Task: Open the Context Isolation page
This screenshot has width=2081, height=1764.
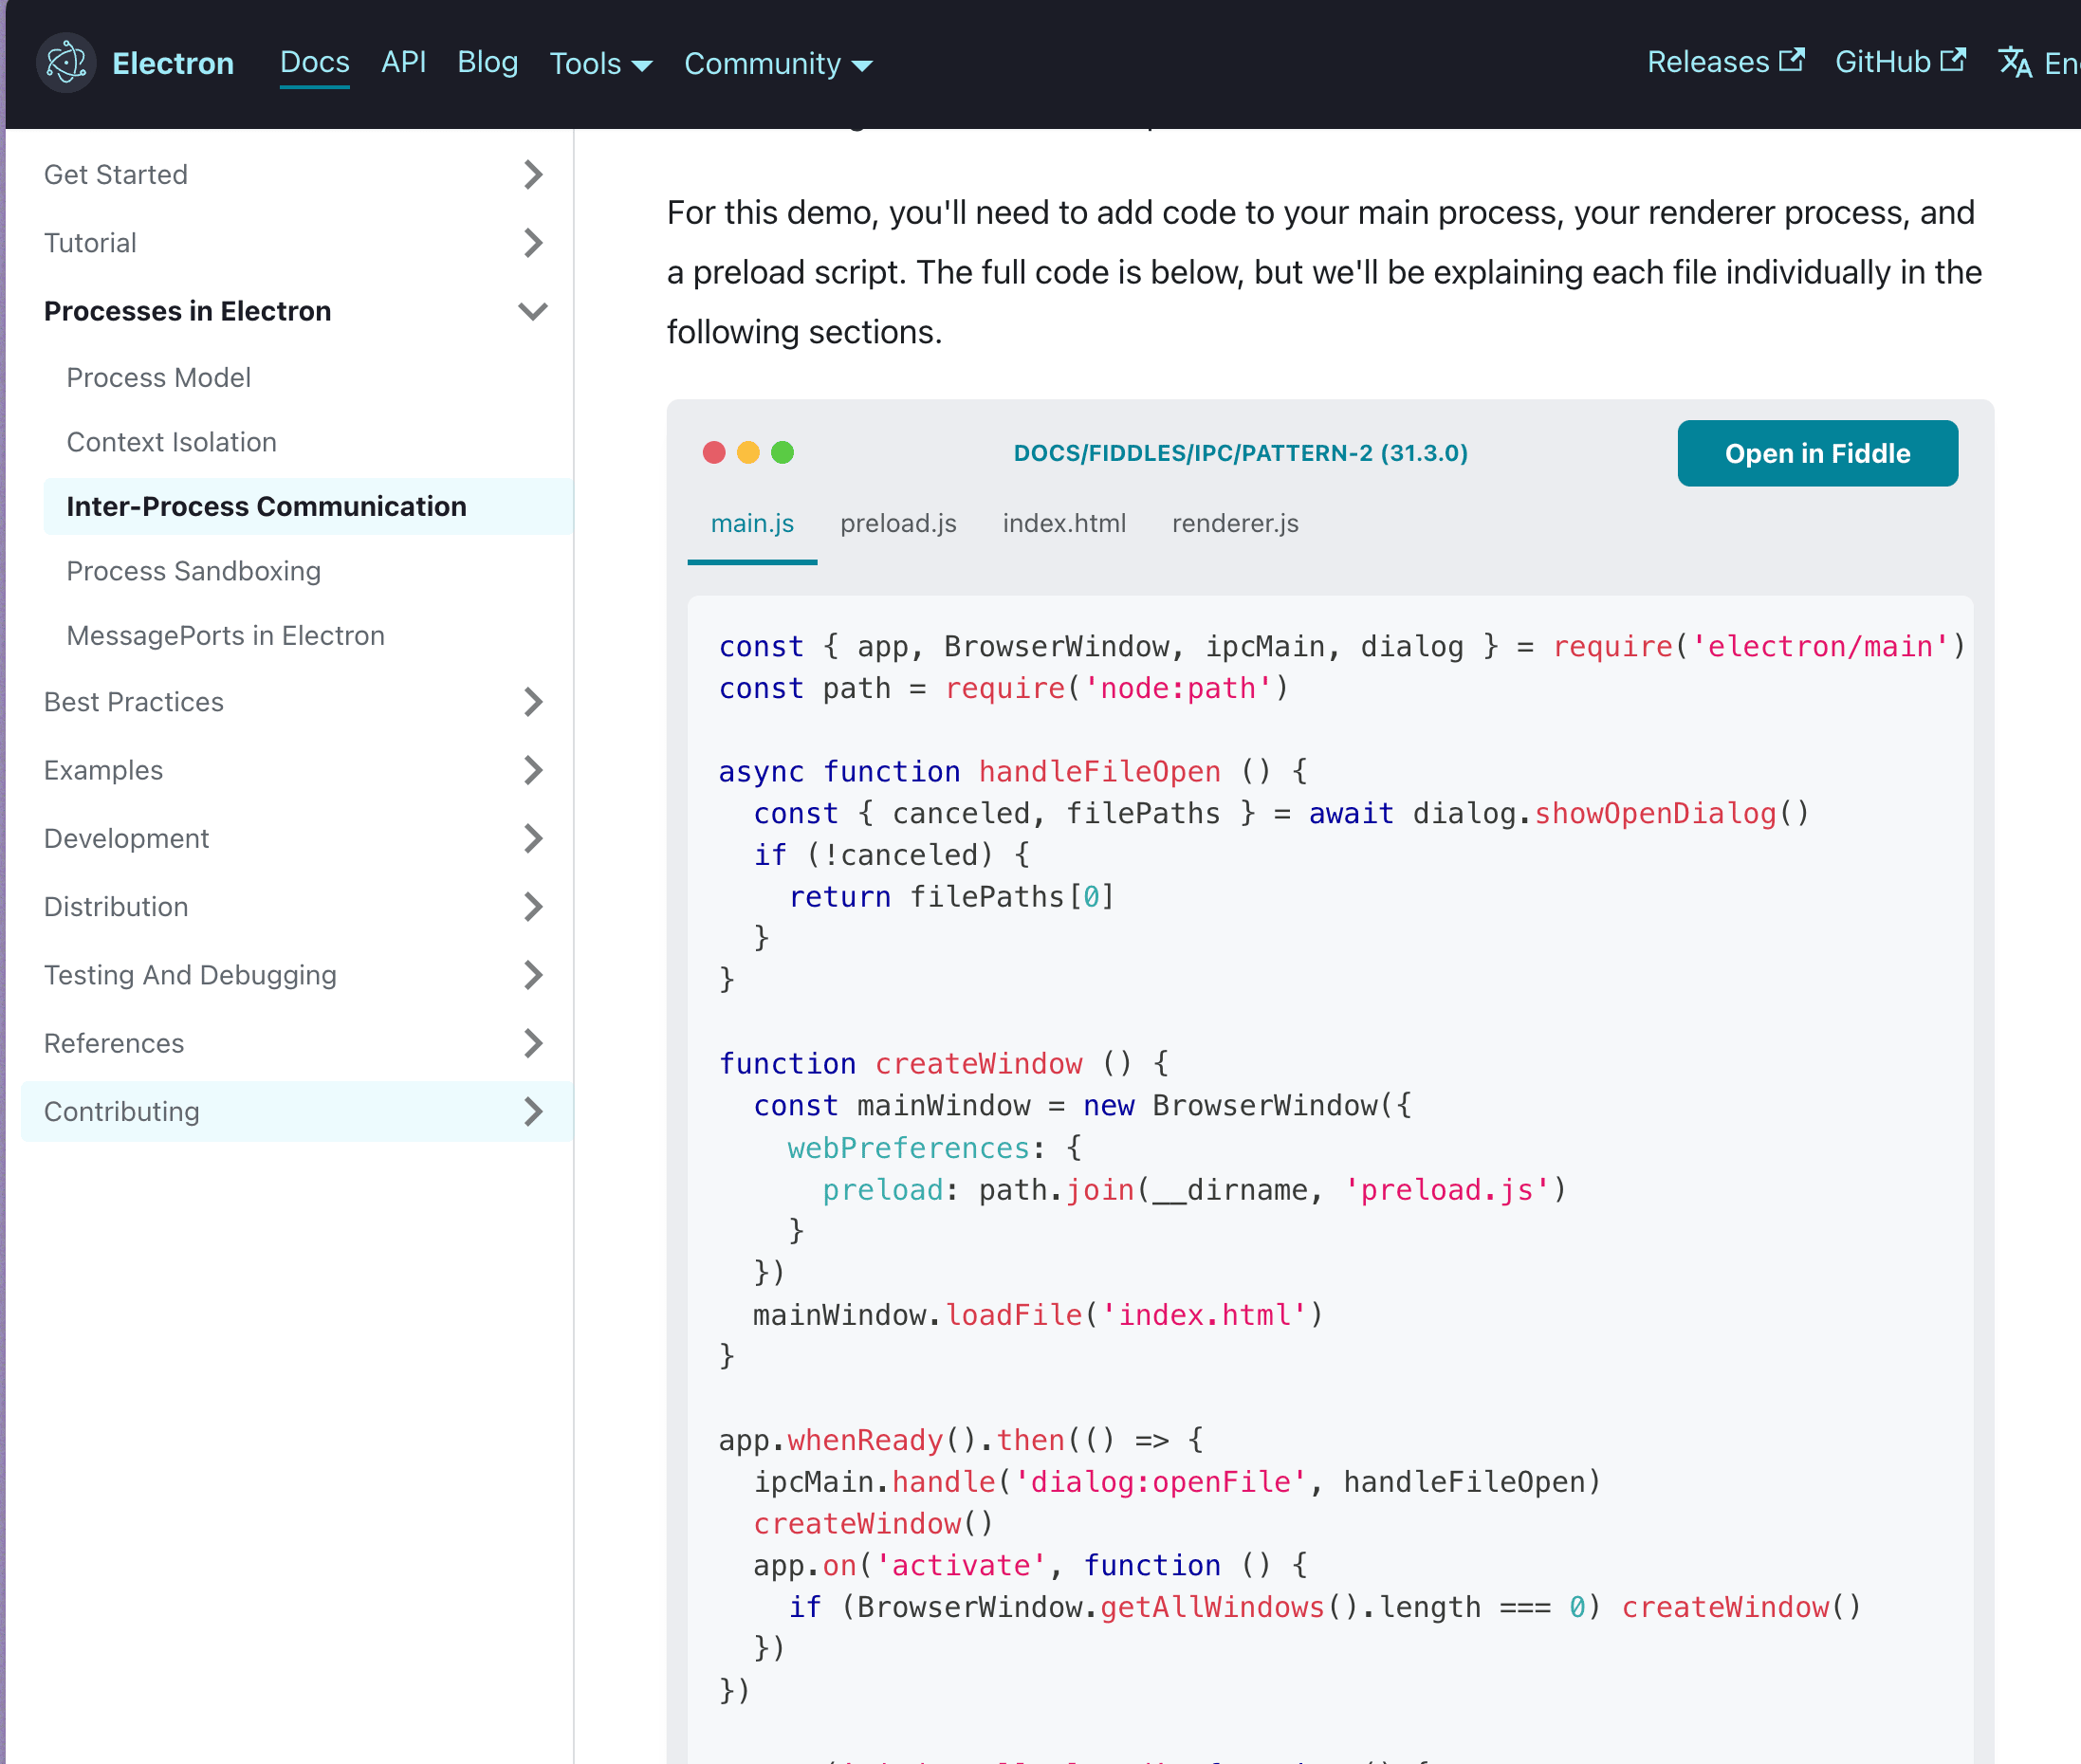Action: tap(171, 442)
